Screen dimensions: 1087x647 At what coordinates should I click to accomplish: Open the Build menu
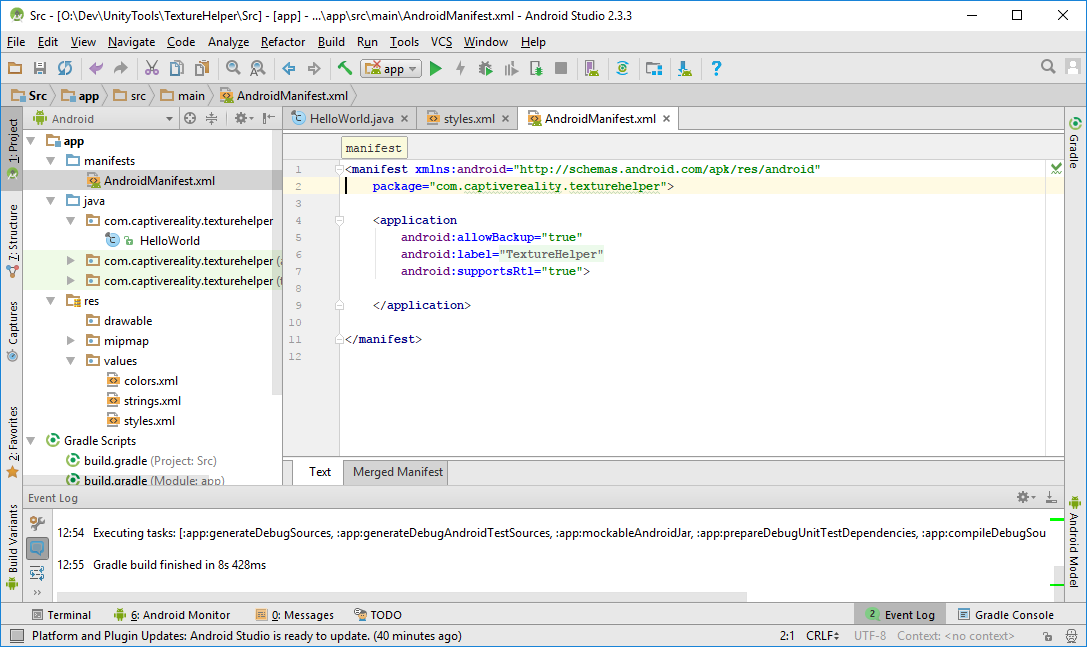(x=331, y=42)
